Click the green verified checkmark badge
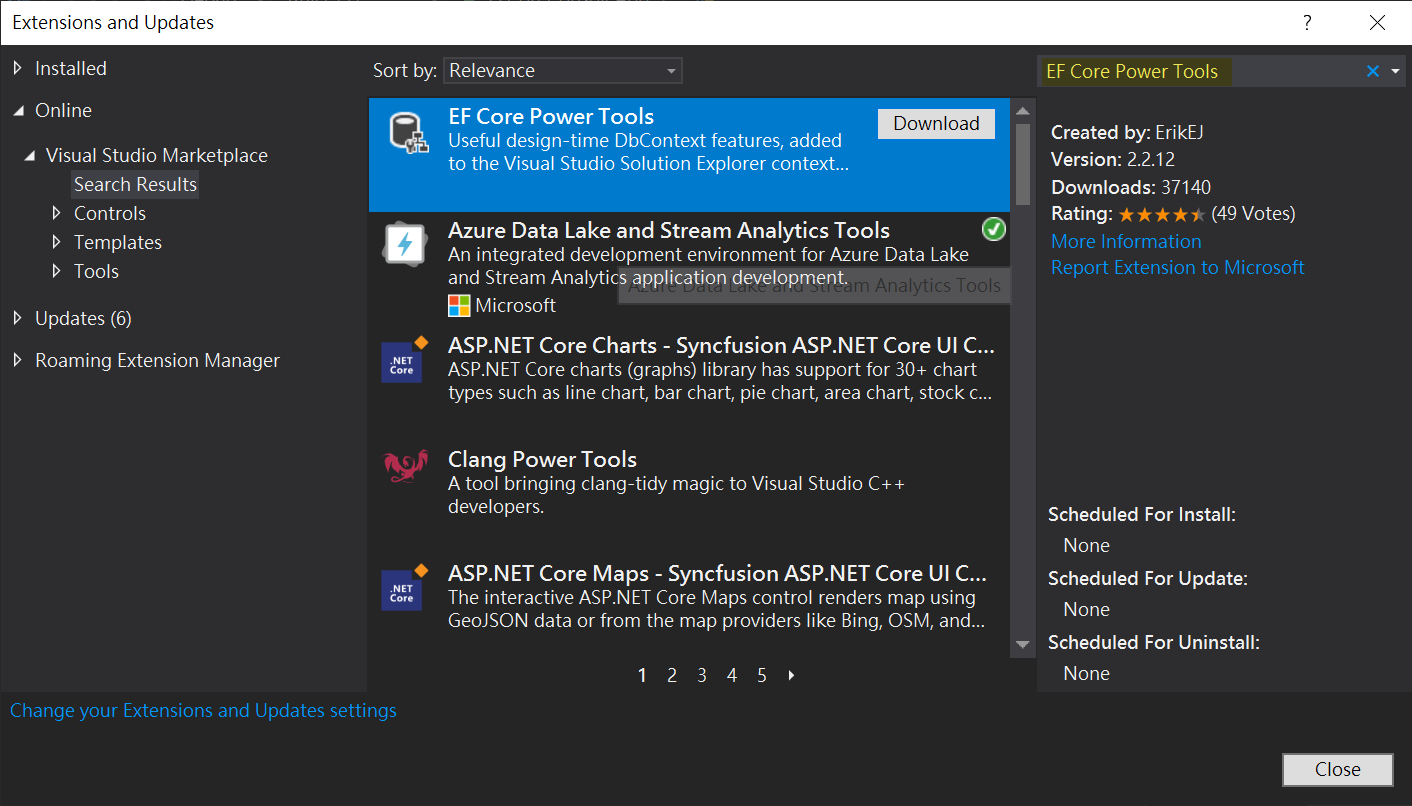Image resolution: width=1412 pixels, height=806 pixels. tap(993, 229)
